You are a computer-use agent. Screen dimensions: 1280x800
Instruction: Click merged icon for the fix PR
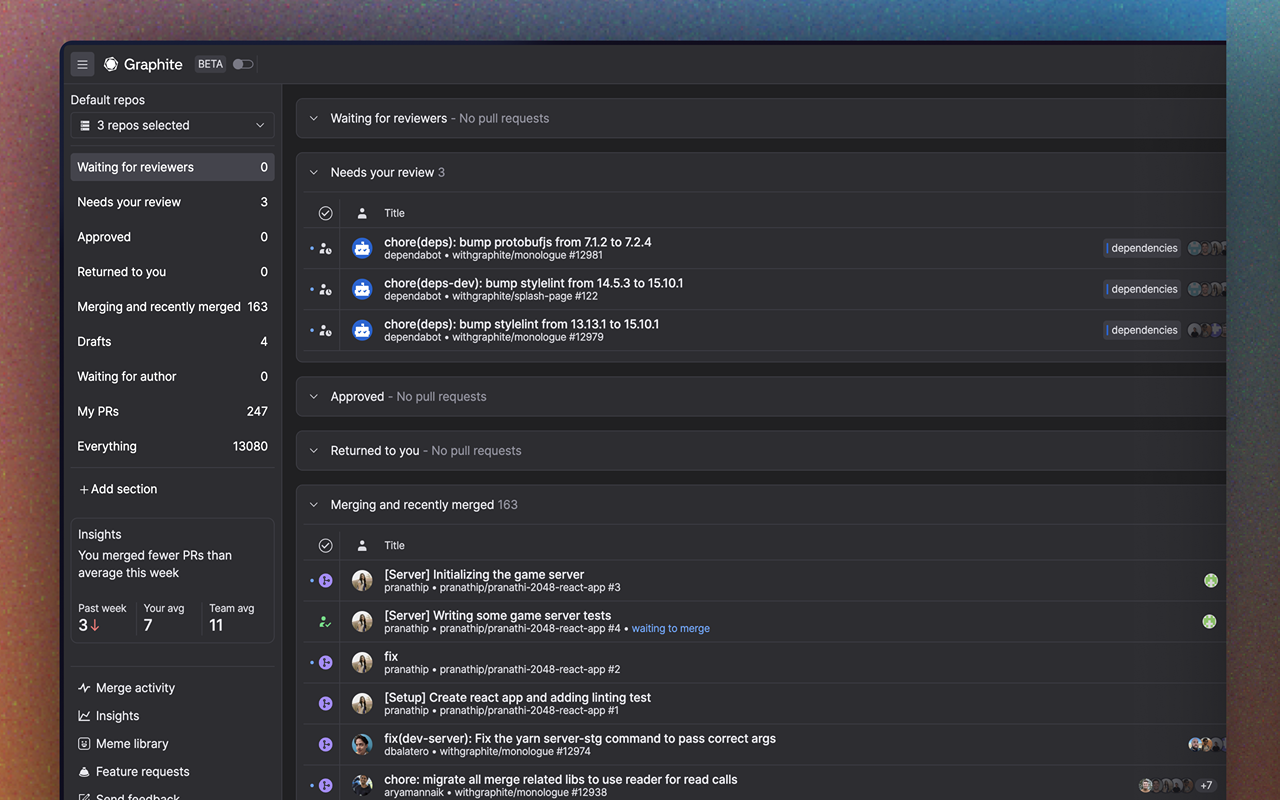pos(325,662)
